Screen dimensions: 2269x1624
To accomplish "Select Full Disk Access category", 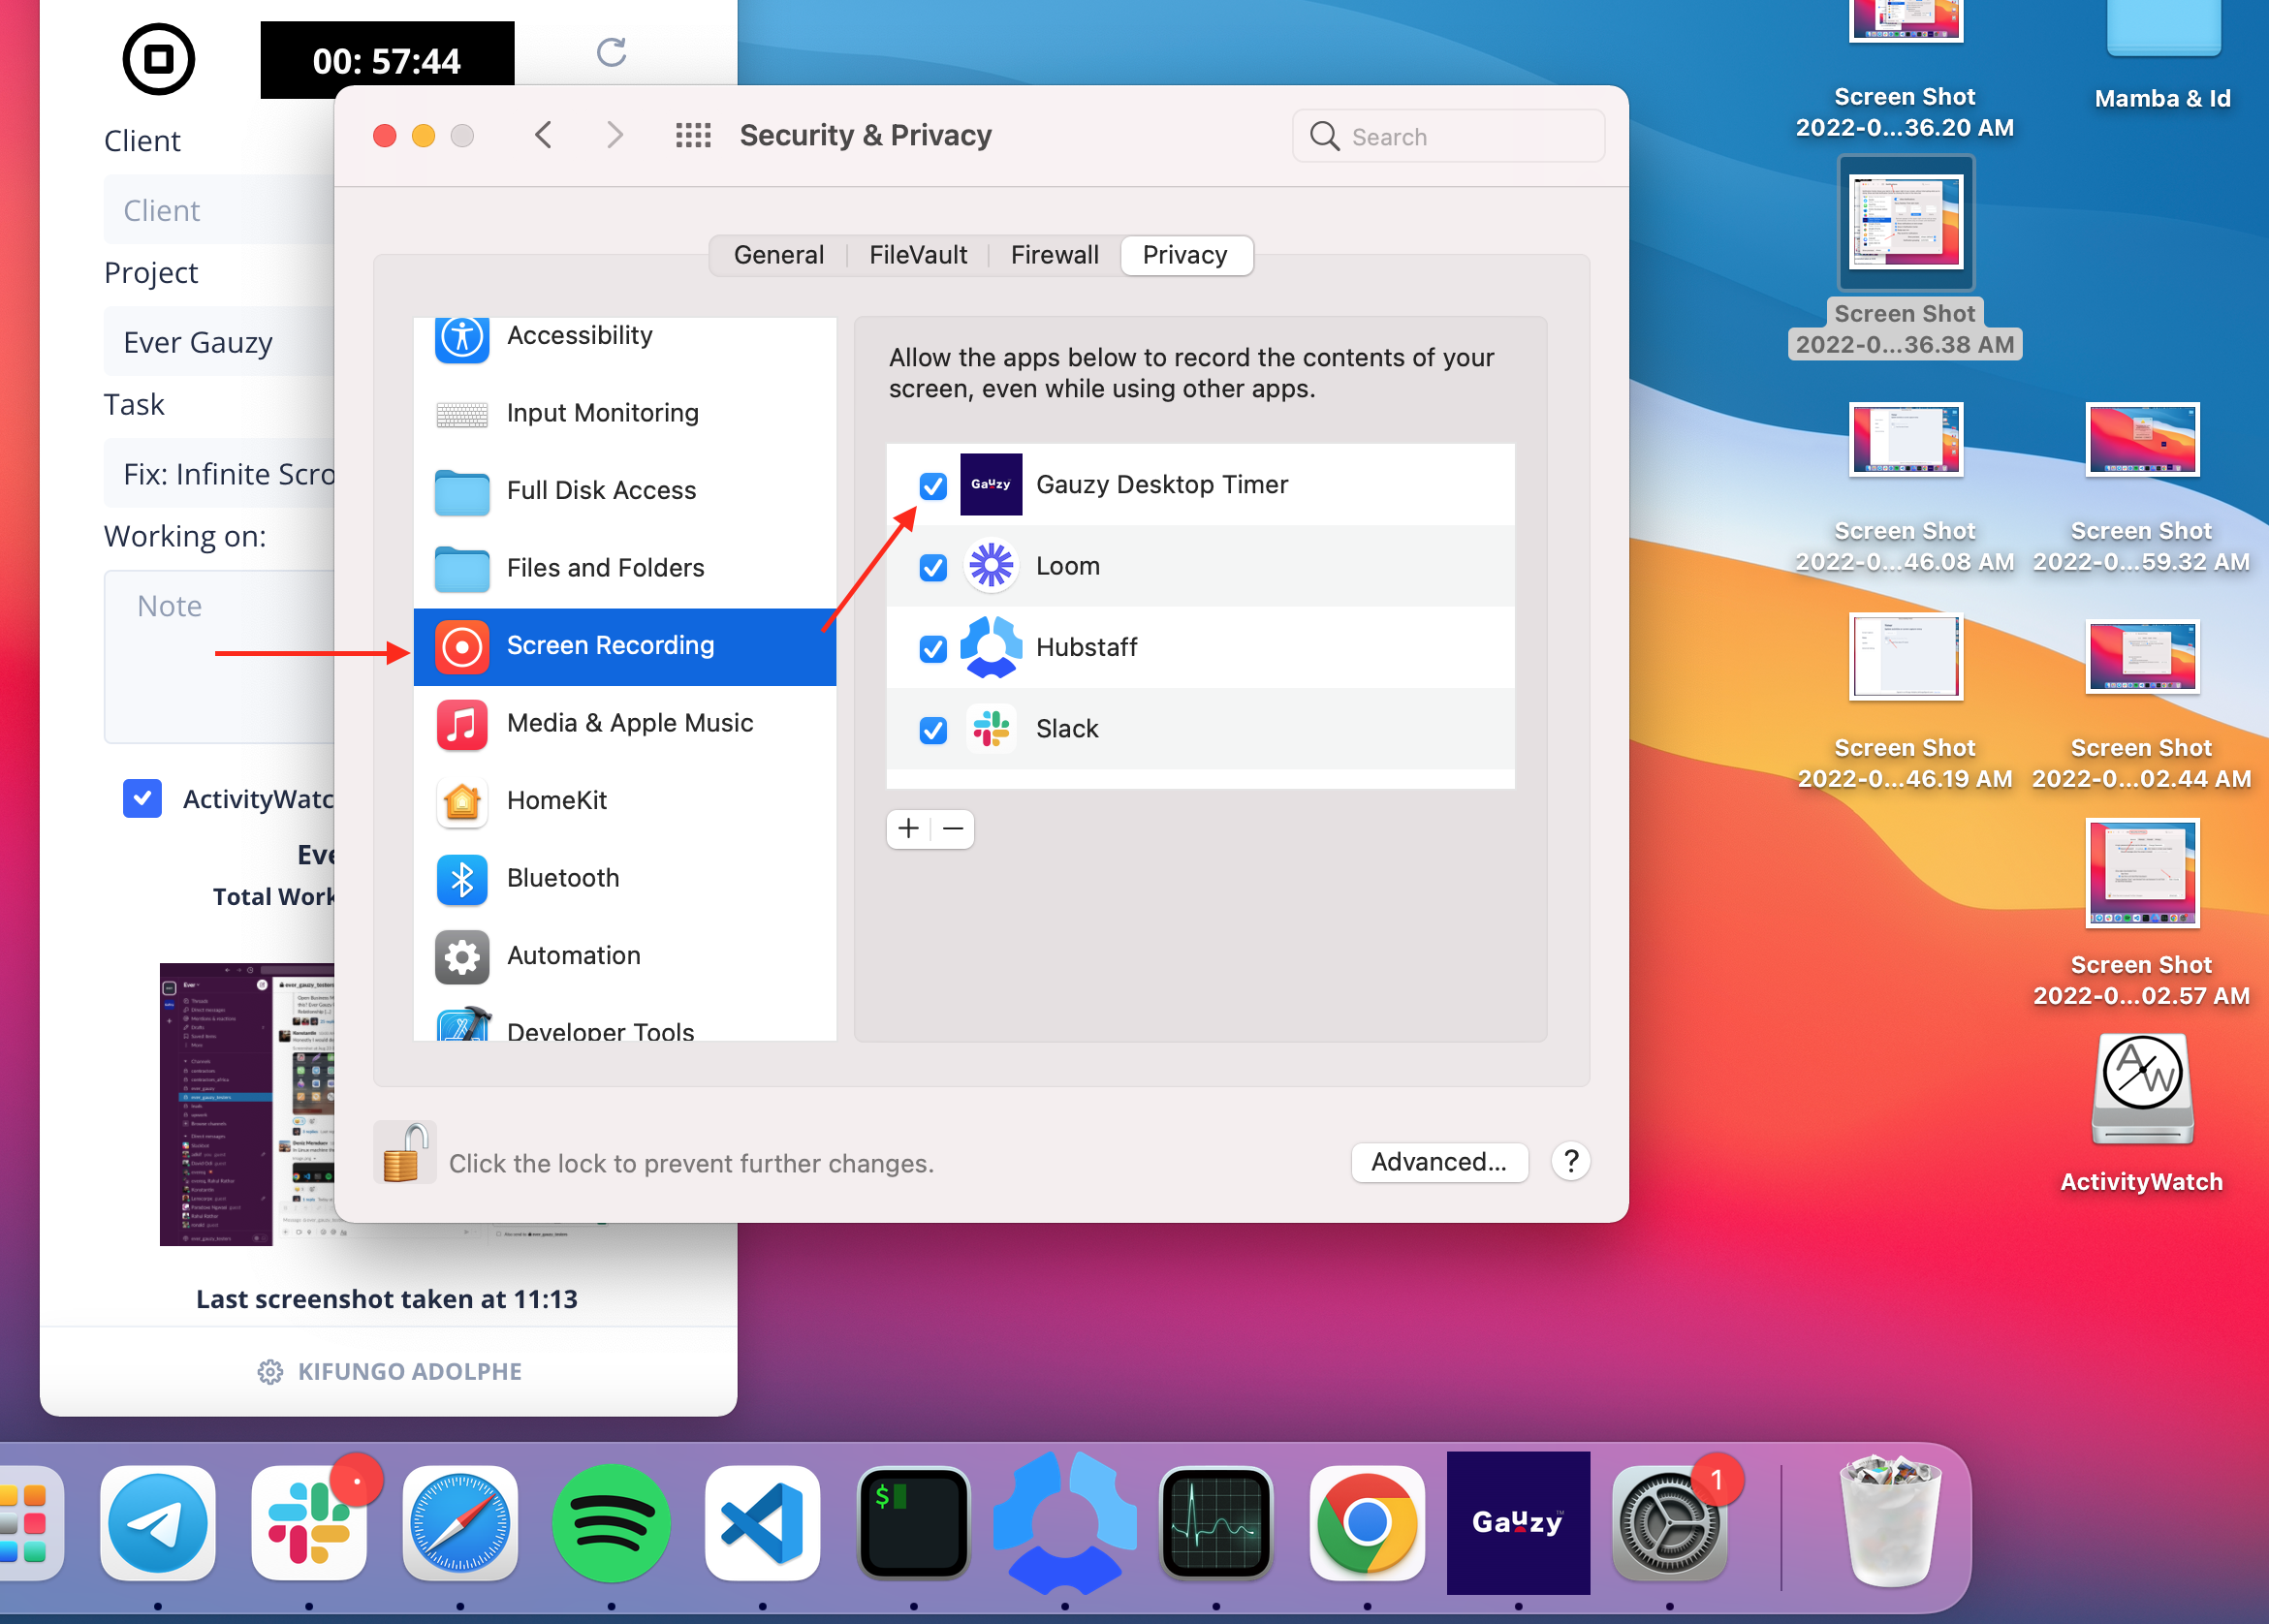I will coord(625,490).
